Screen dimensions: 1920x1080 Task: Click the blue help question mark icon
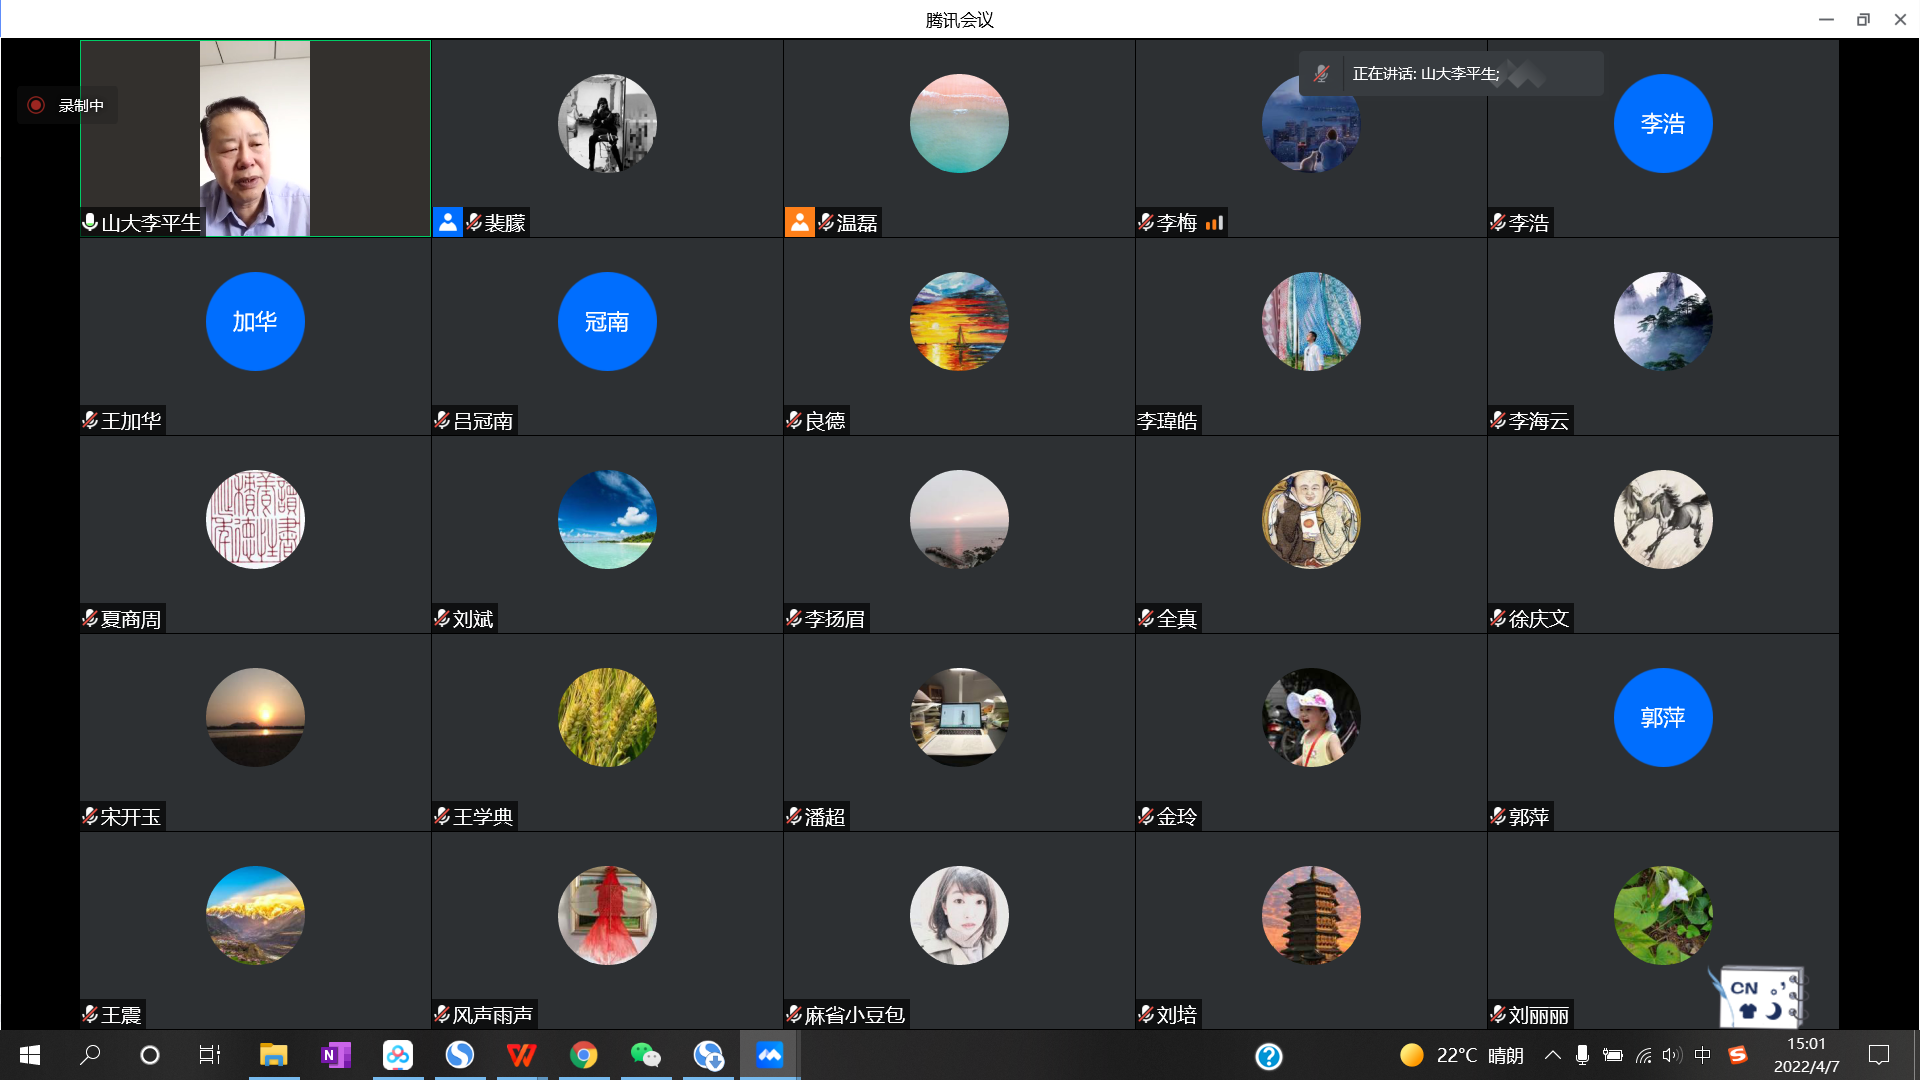[x=1268, y=1056]
